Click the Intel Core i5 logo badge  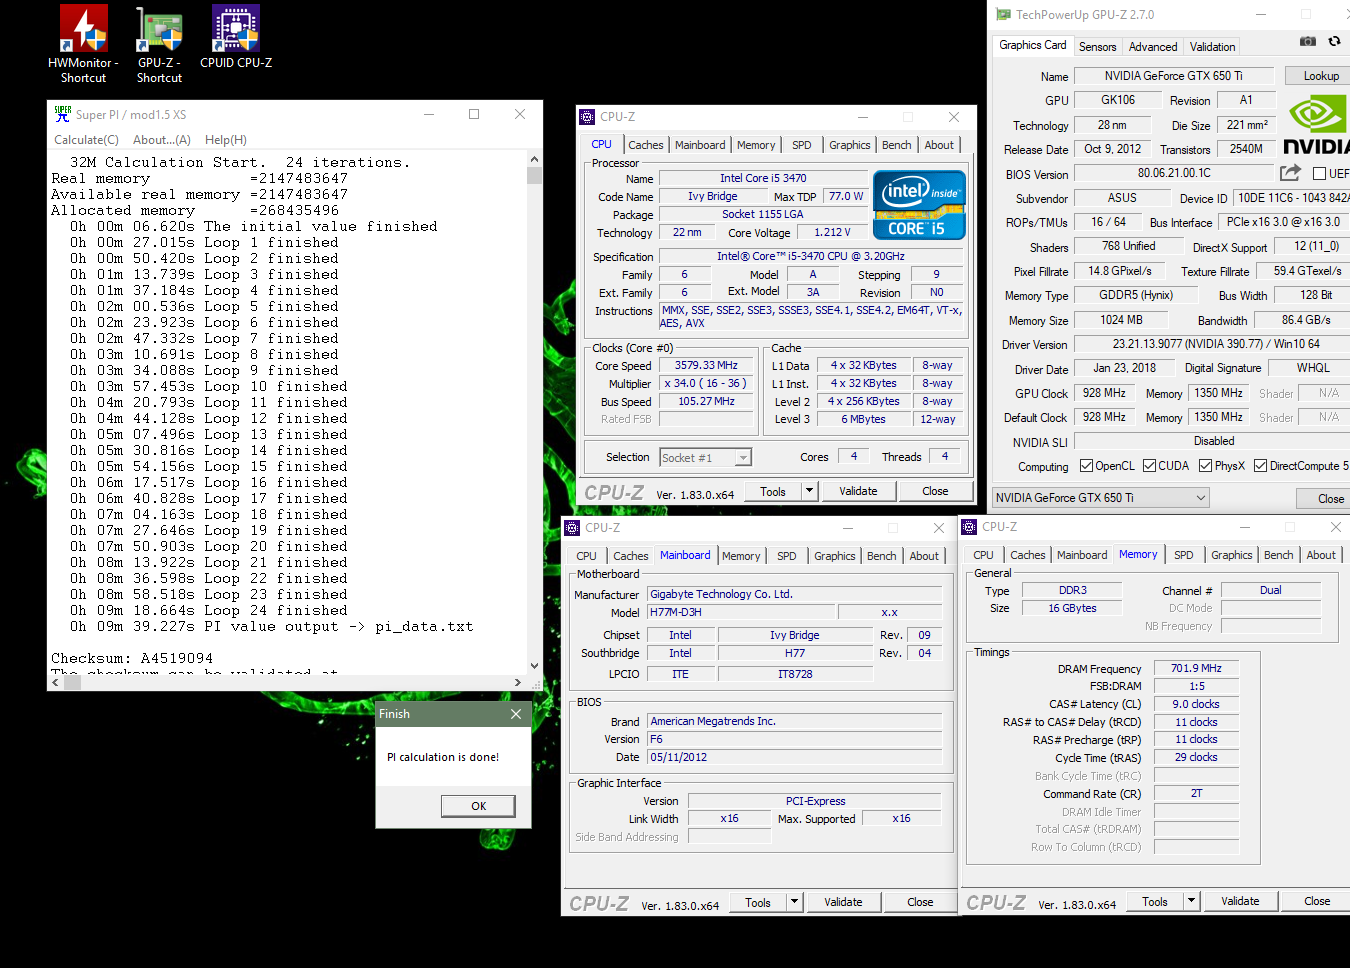[919, 205]
